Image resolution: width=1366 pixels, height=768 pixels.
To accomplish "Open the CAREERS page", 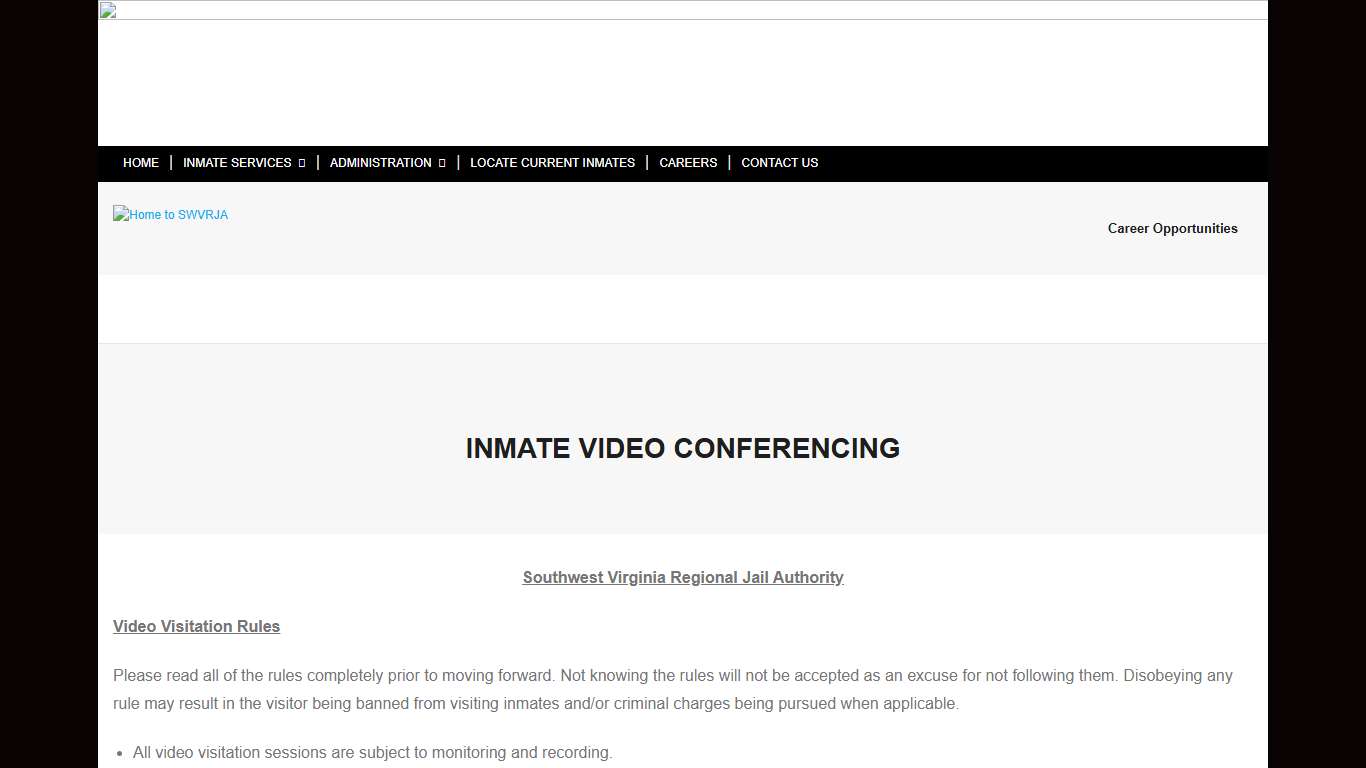I will pyautogui.click(x=688, y=162).
